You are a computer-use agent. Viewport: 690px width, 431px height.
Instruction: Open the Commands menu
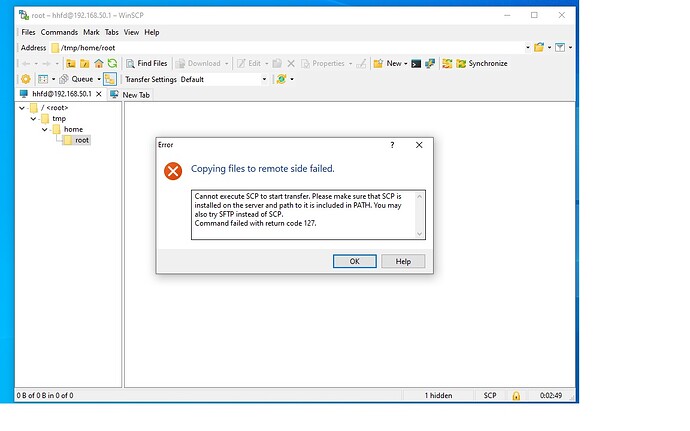click(x=59, y=32)
